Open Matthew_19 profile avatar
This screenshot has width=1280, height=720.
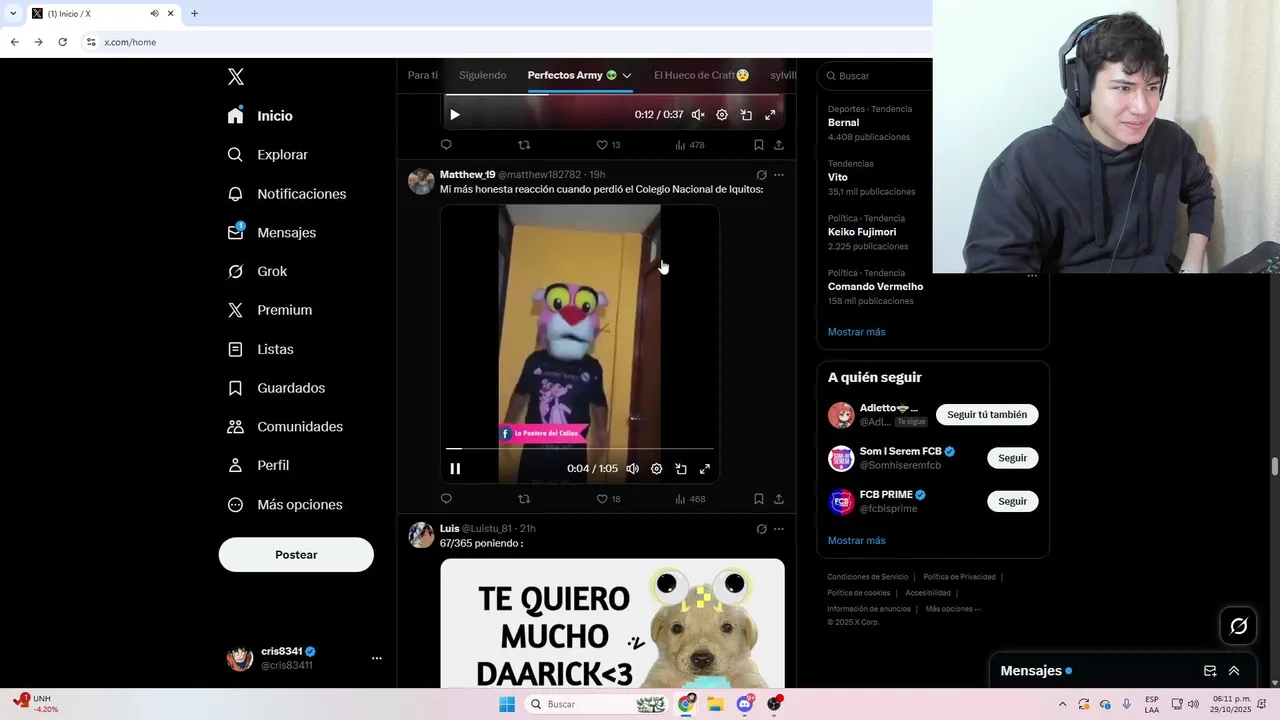(x=421, y=181)
